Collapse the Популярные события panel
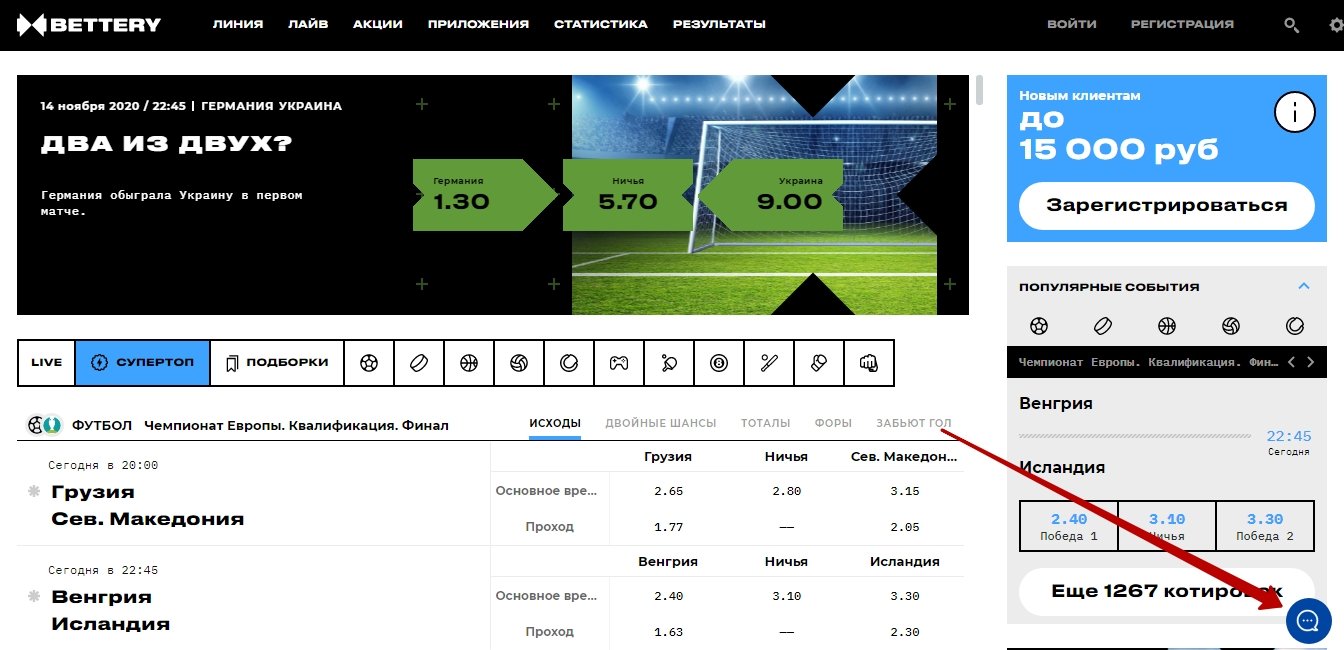 pos(1303,287)
